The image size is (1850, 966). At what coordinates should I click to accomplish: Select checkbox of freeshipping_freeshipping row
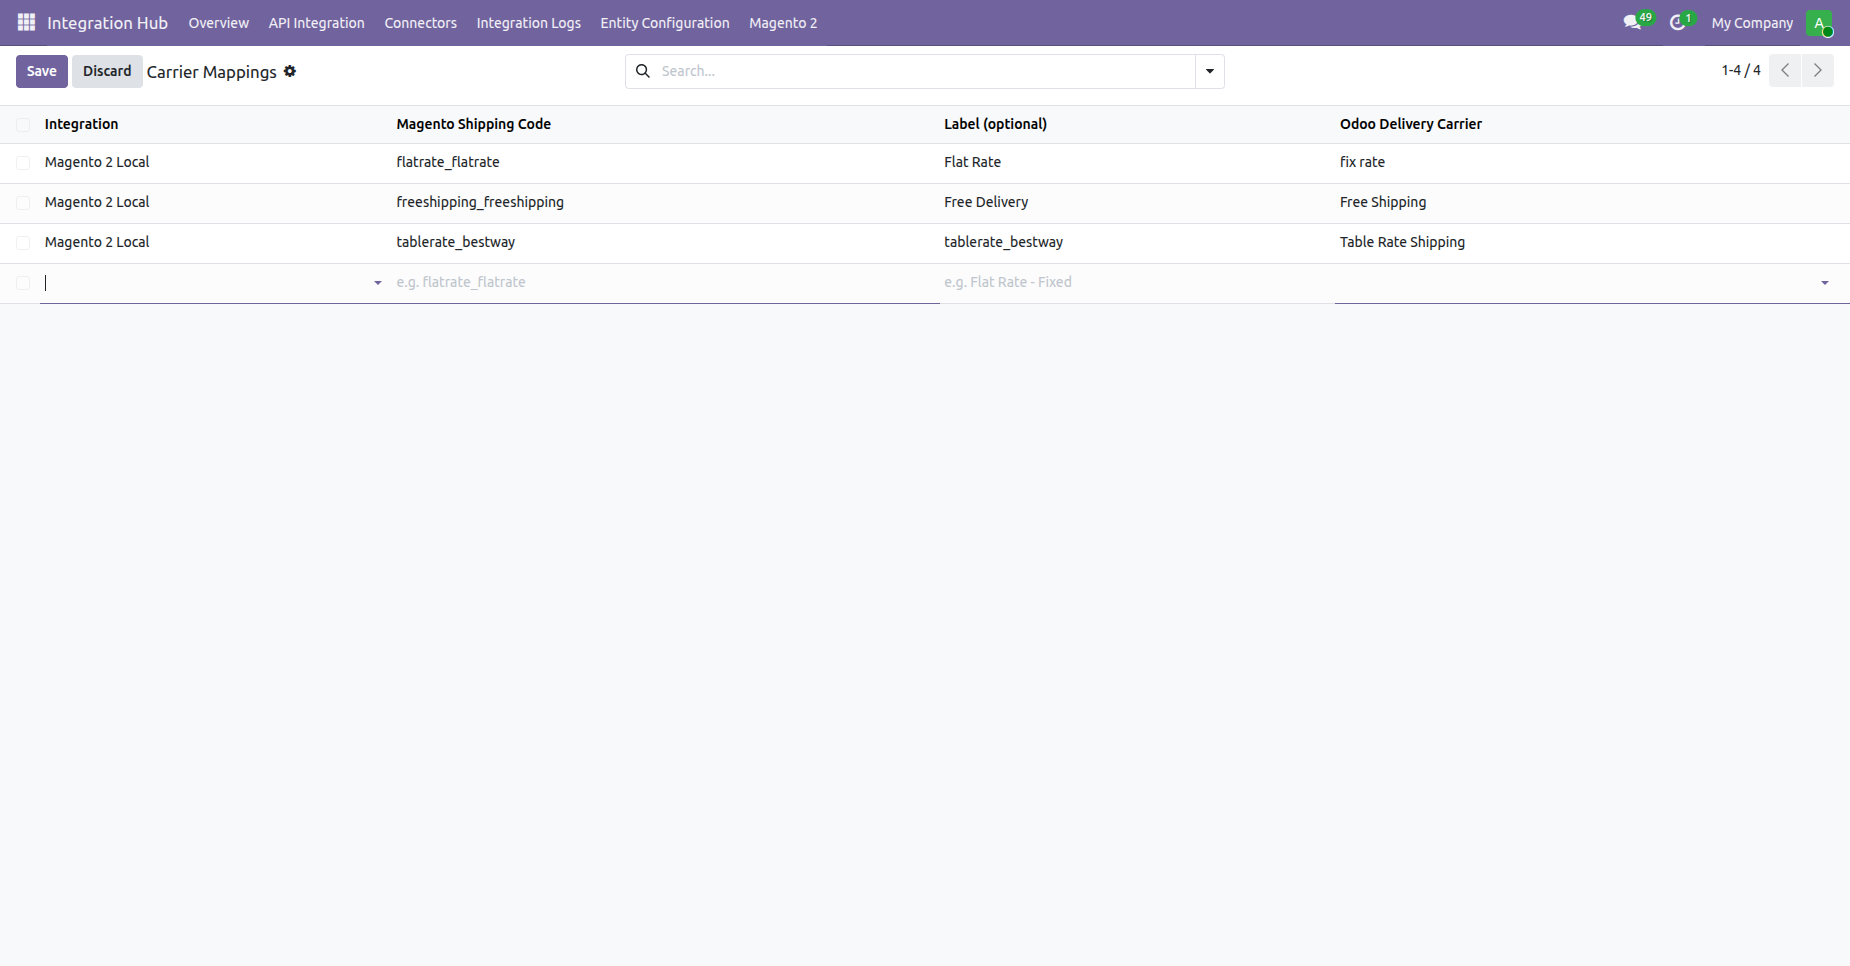tap(23, 203)
